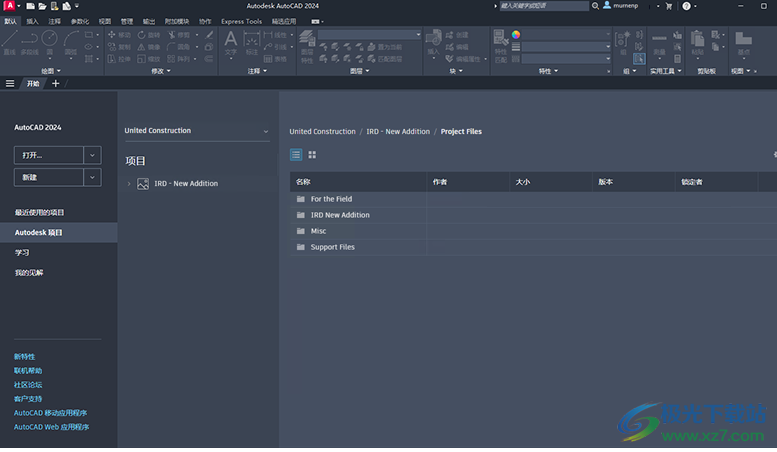Click the shopping cart icon

coord(668,6)
